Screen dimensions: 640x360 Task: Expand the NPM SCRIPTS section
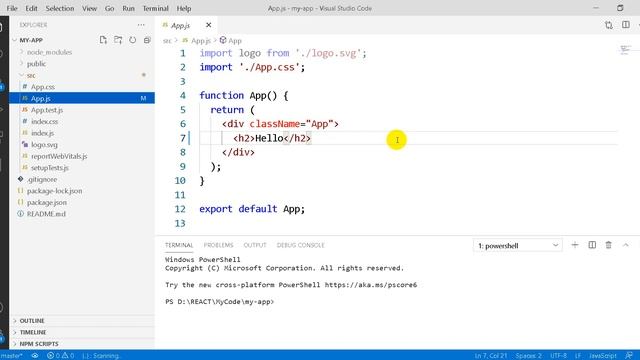point(39,344)
